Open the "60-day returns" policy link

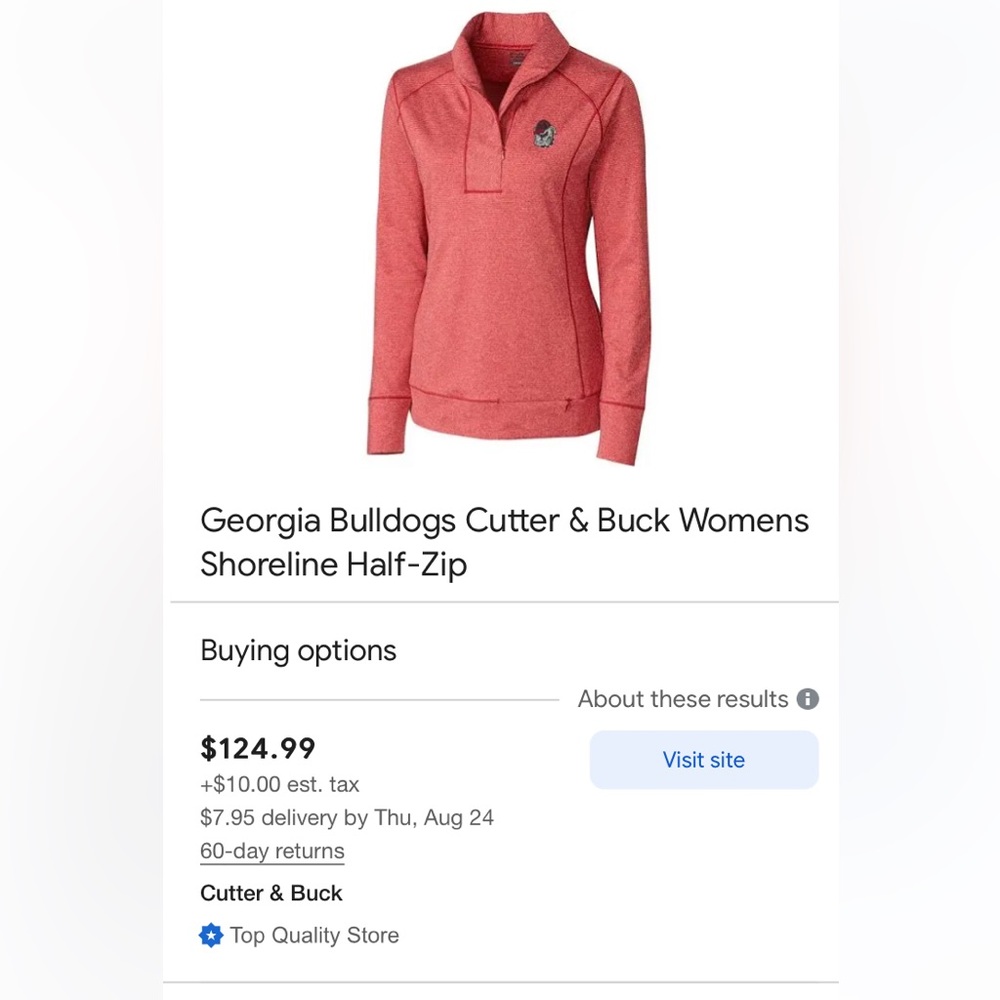[x=271, y=851]
